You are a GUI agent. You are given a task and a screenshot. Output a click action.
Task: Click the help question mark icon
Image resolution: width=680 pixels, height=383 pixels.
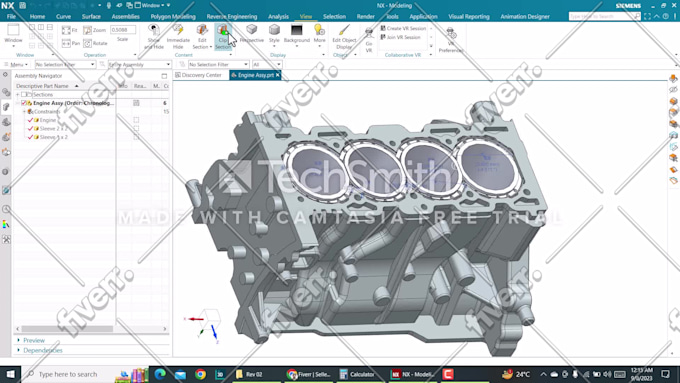click(x=666, y=16)
